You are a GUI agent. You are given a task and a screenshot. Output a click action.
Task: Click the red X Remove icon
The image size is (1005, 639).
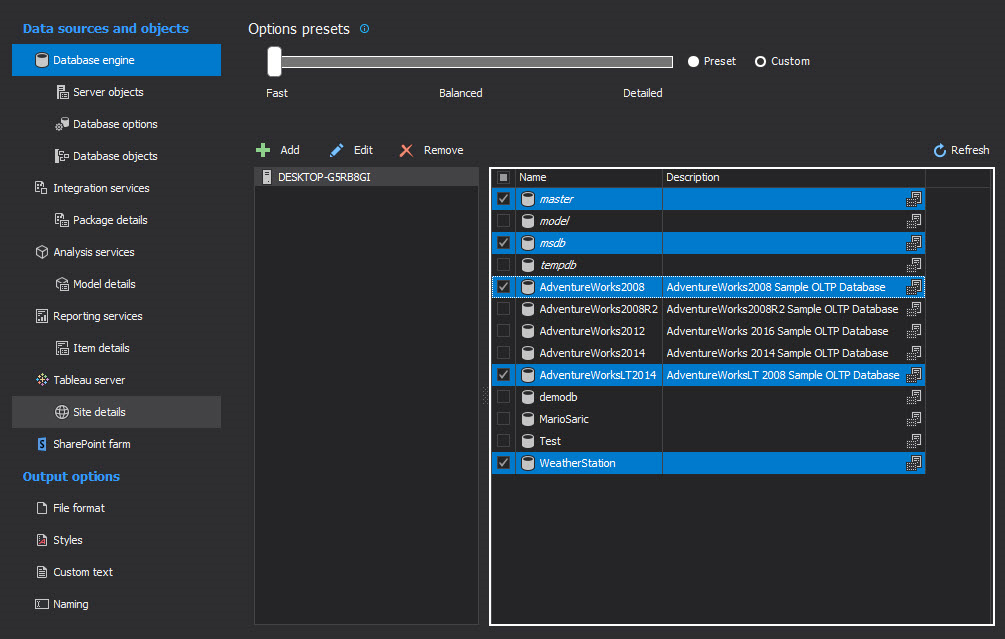406,150
